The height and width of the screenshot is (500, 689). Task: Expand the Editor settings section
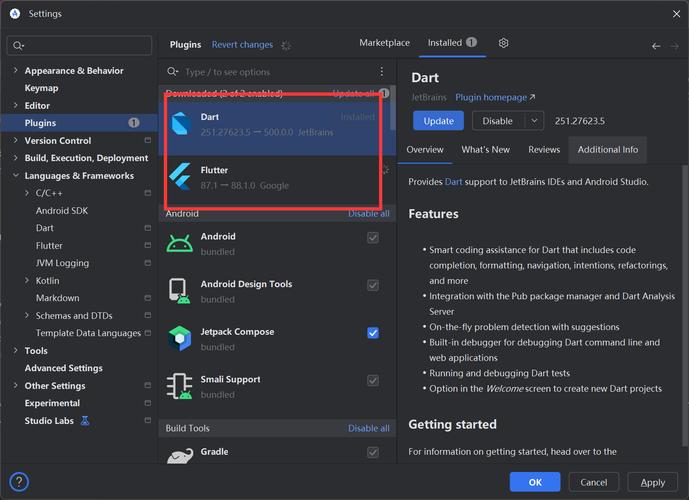pos(16,105)
